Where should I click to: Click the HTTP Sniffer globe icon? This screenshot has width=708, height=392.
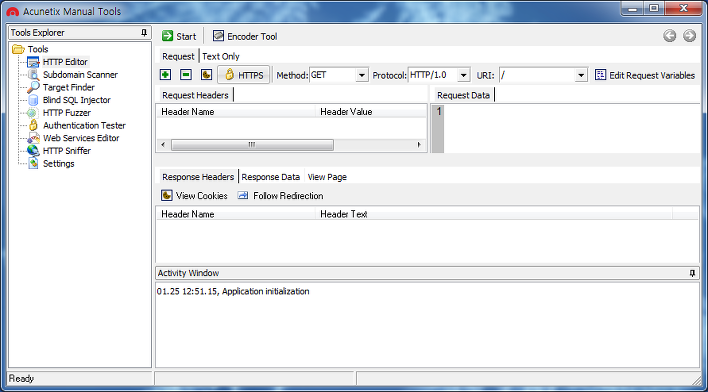pos(33,151)
